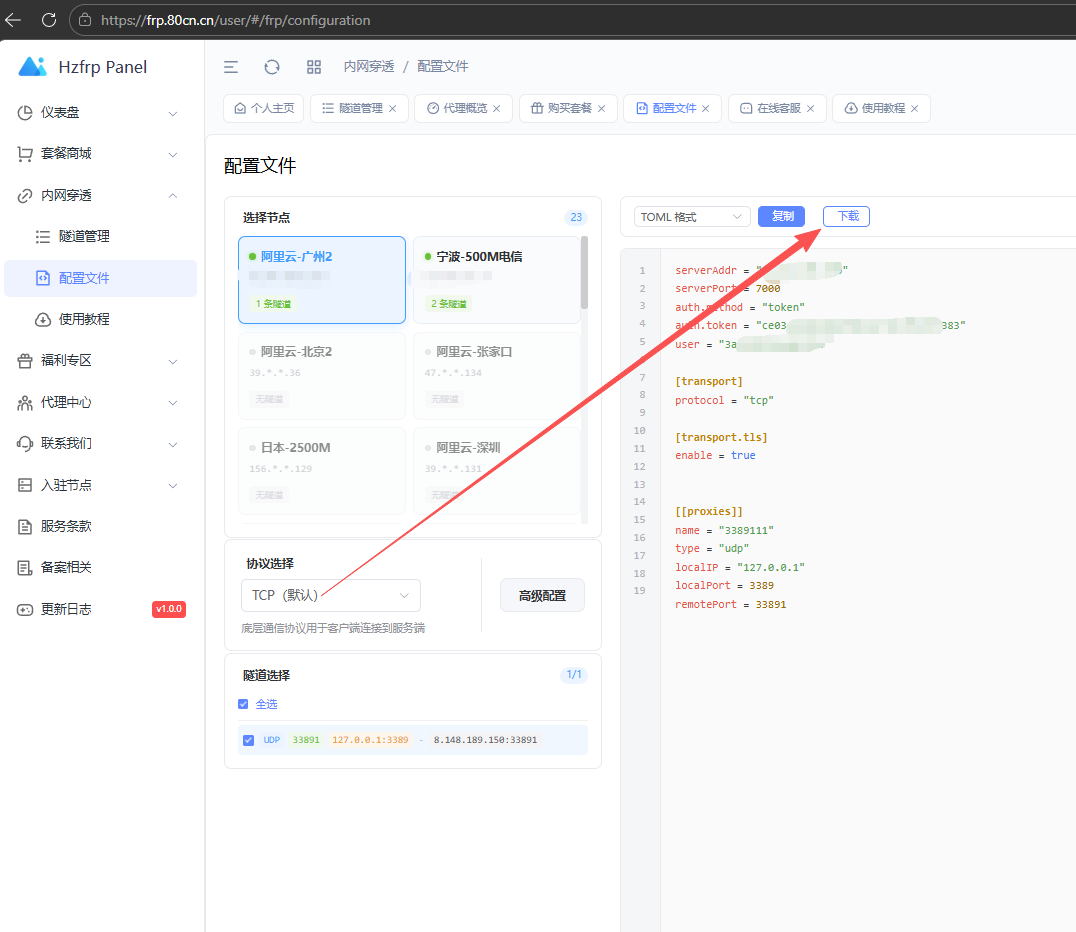The height and width of the screenshot is (932, 1076).
Task: Close the 代理概览 tab
Action: [497, 108]
